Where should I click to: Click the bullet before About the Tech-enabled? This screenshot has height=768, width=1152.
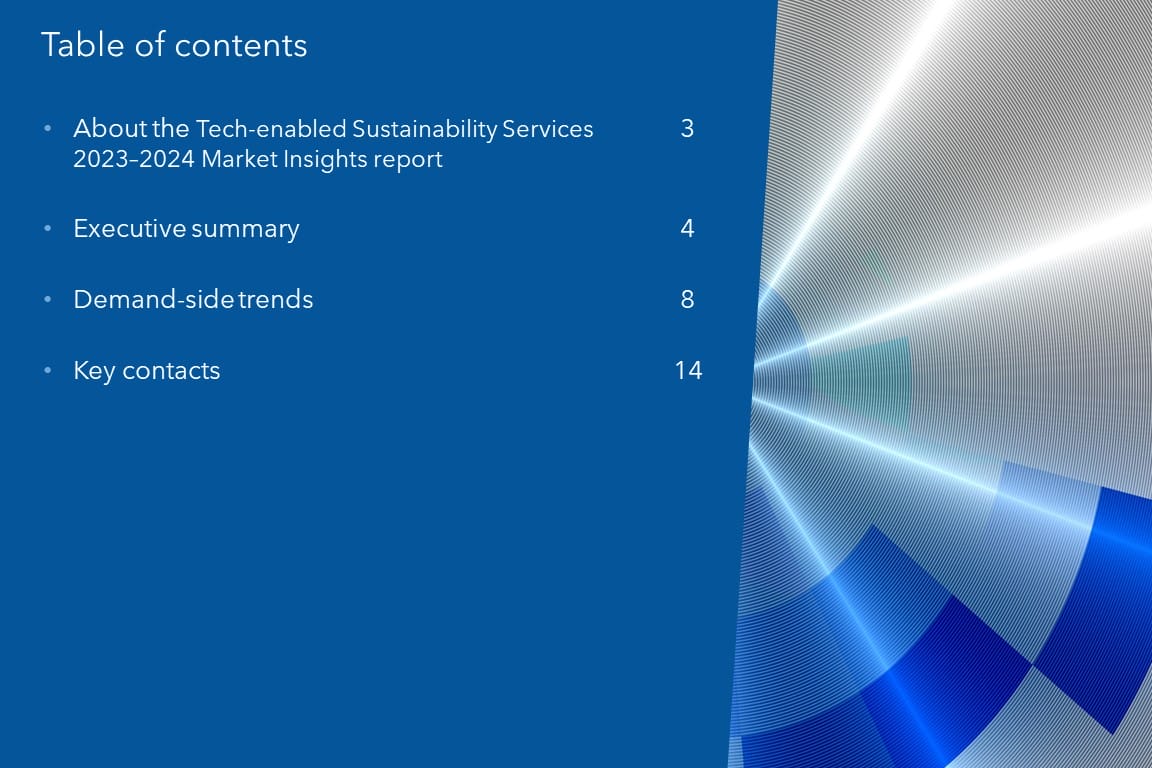tap(47, 129)
